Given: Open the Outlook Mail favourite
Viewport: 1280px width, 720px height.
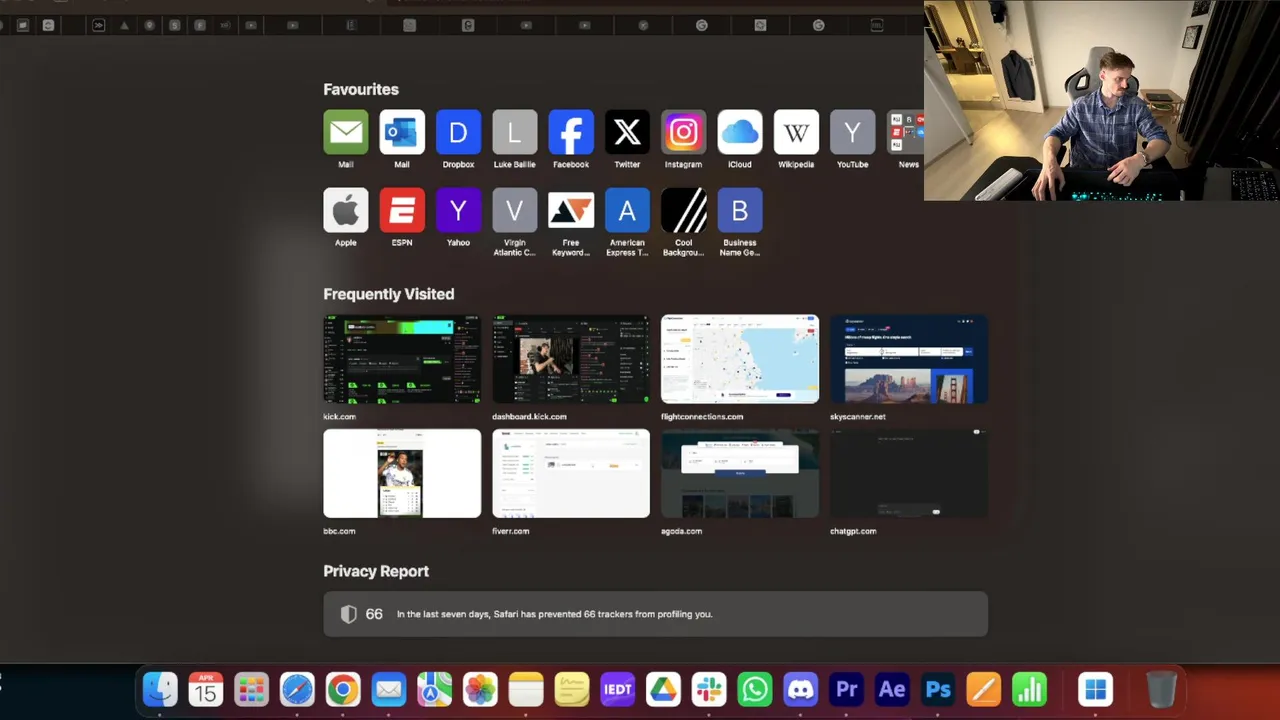Looking at the screenshot, I should [x=402, y=132].
